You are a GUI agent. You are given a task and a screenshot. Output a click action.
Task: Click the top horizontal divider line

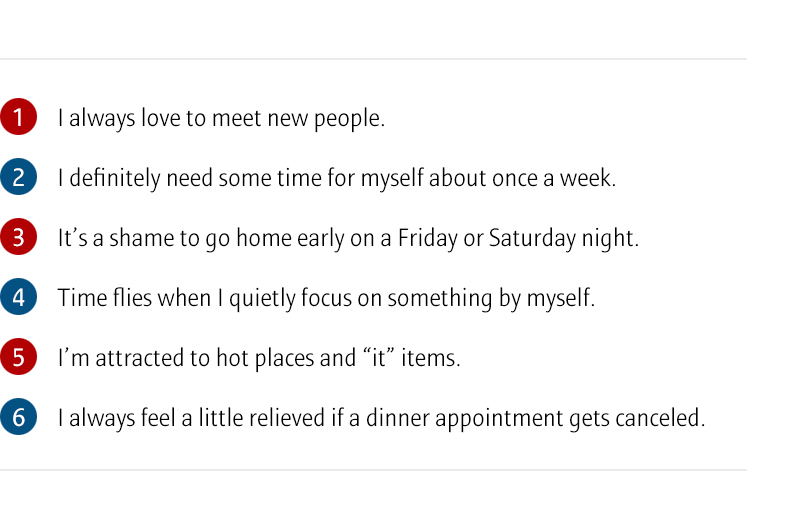(x=373, y=59)
